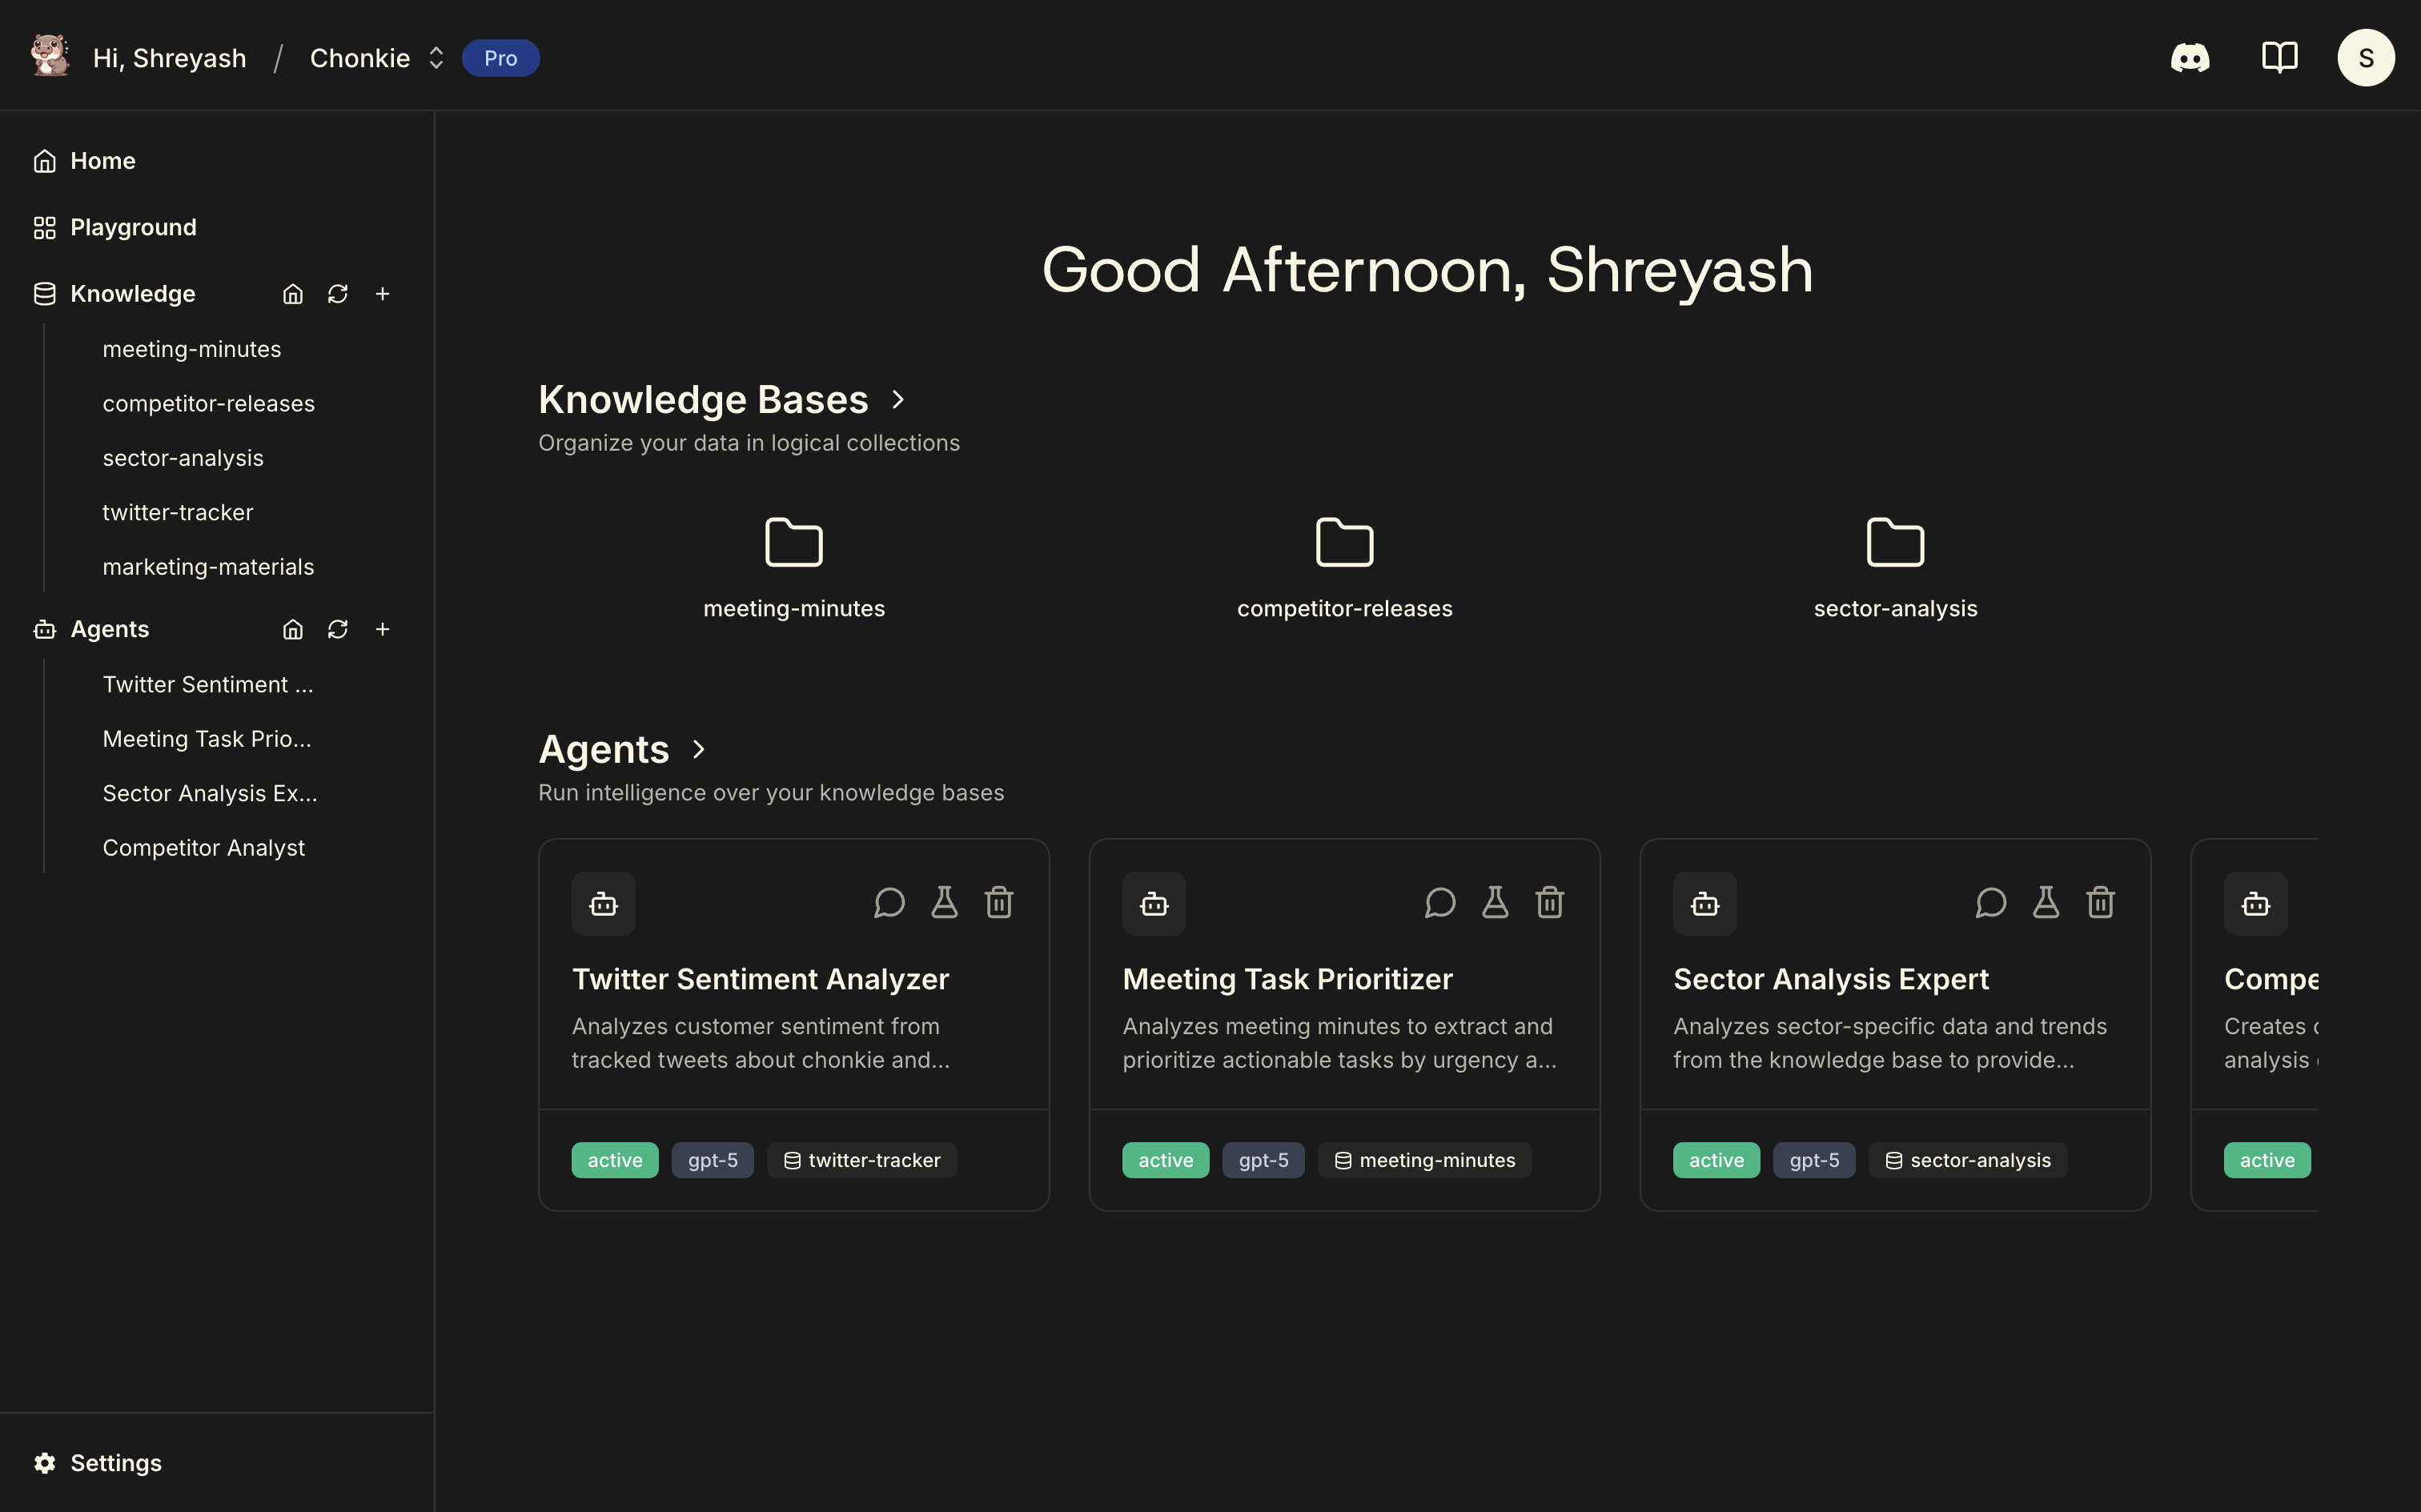Delete Sector Analysis Expert via trash icon

click(x=2100, y=902)
